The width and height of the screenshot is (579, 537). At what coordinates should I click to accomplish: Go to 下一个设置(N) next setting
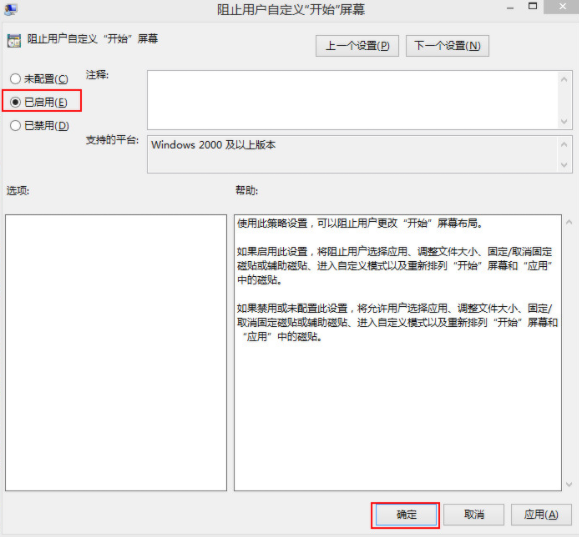[448, 46]
